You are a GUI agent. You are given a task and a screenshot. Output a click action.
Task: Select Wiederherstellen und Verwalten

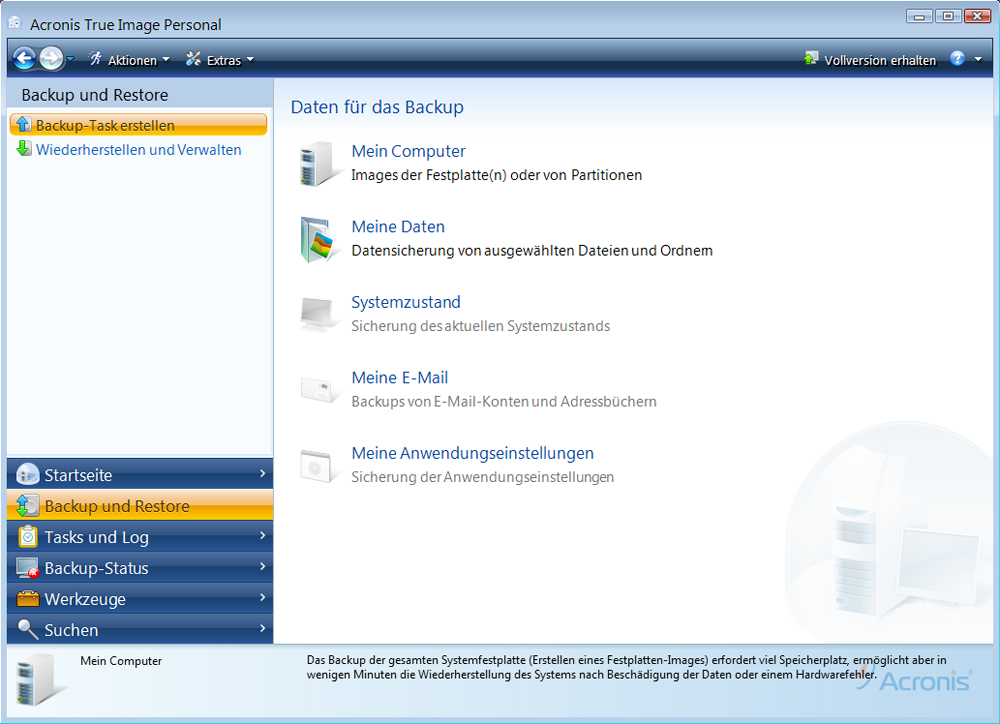pos(138,150)
